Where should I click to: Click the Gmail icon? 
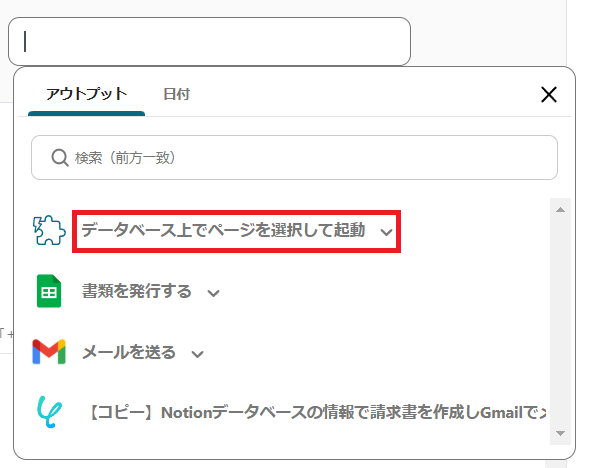click(49, 351)
